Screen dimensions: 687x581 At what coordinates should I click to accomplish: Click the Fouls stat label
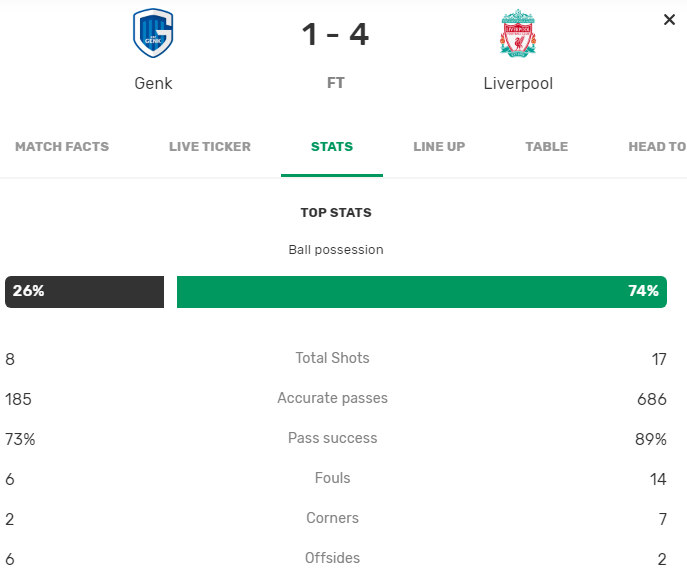click(332, 478)
